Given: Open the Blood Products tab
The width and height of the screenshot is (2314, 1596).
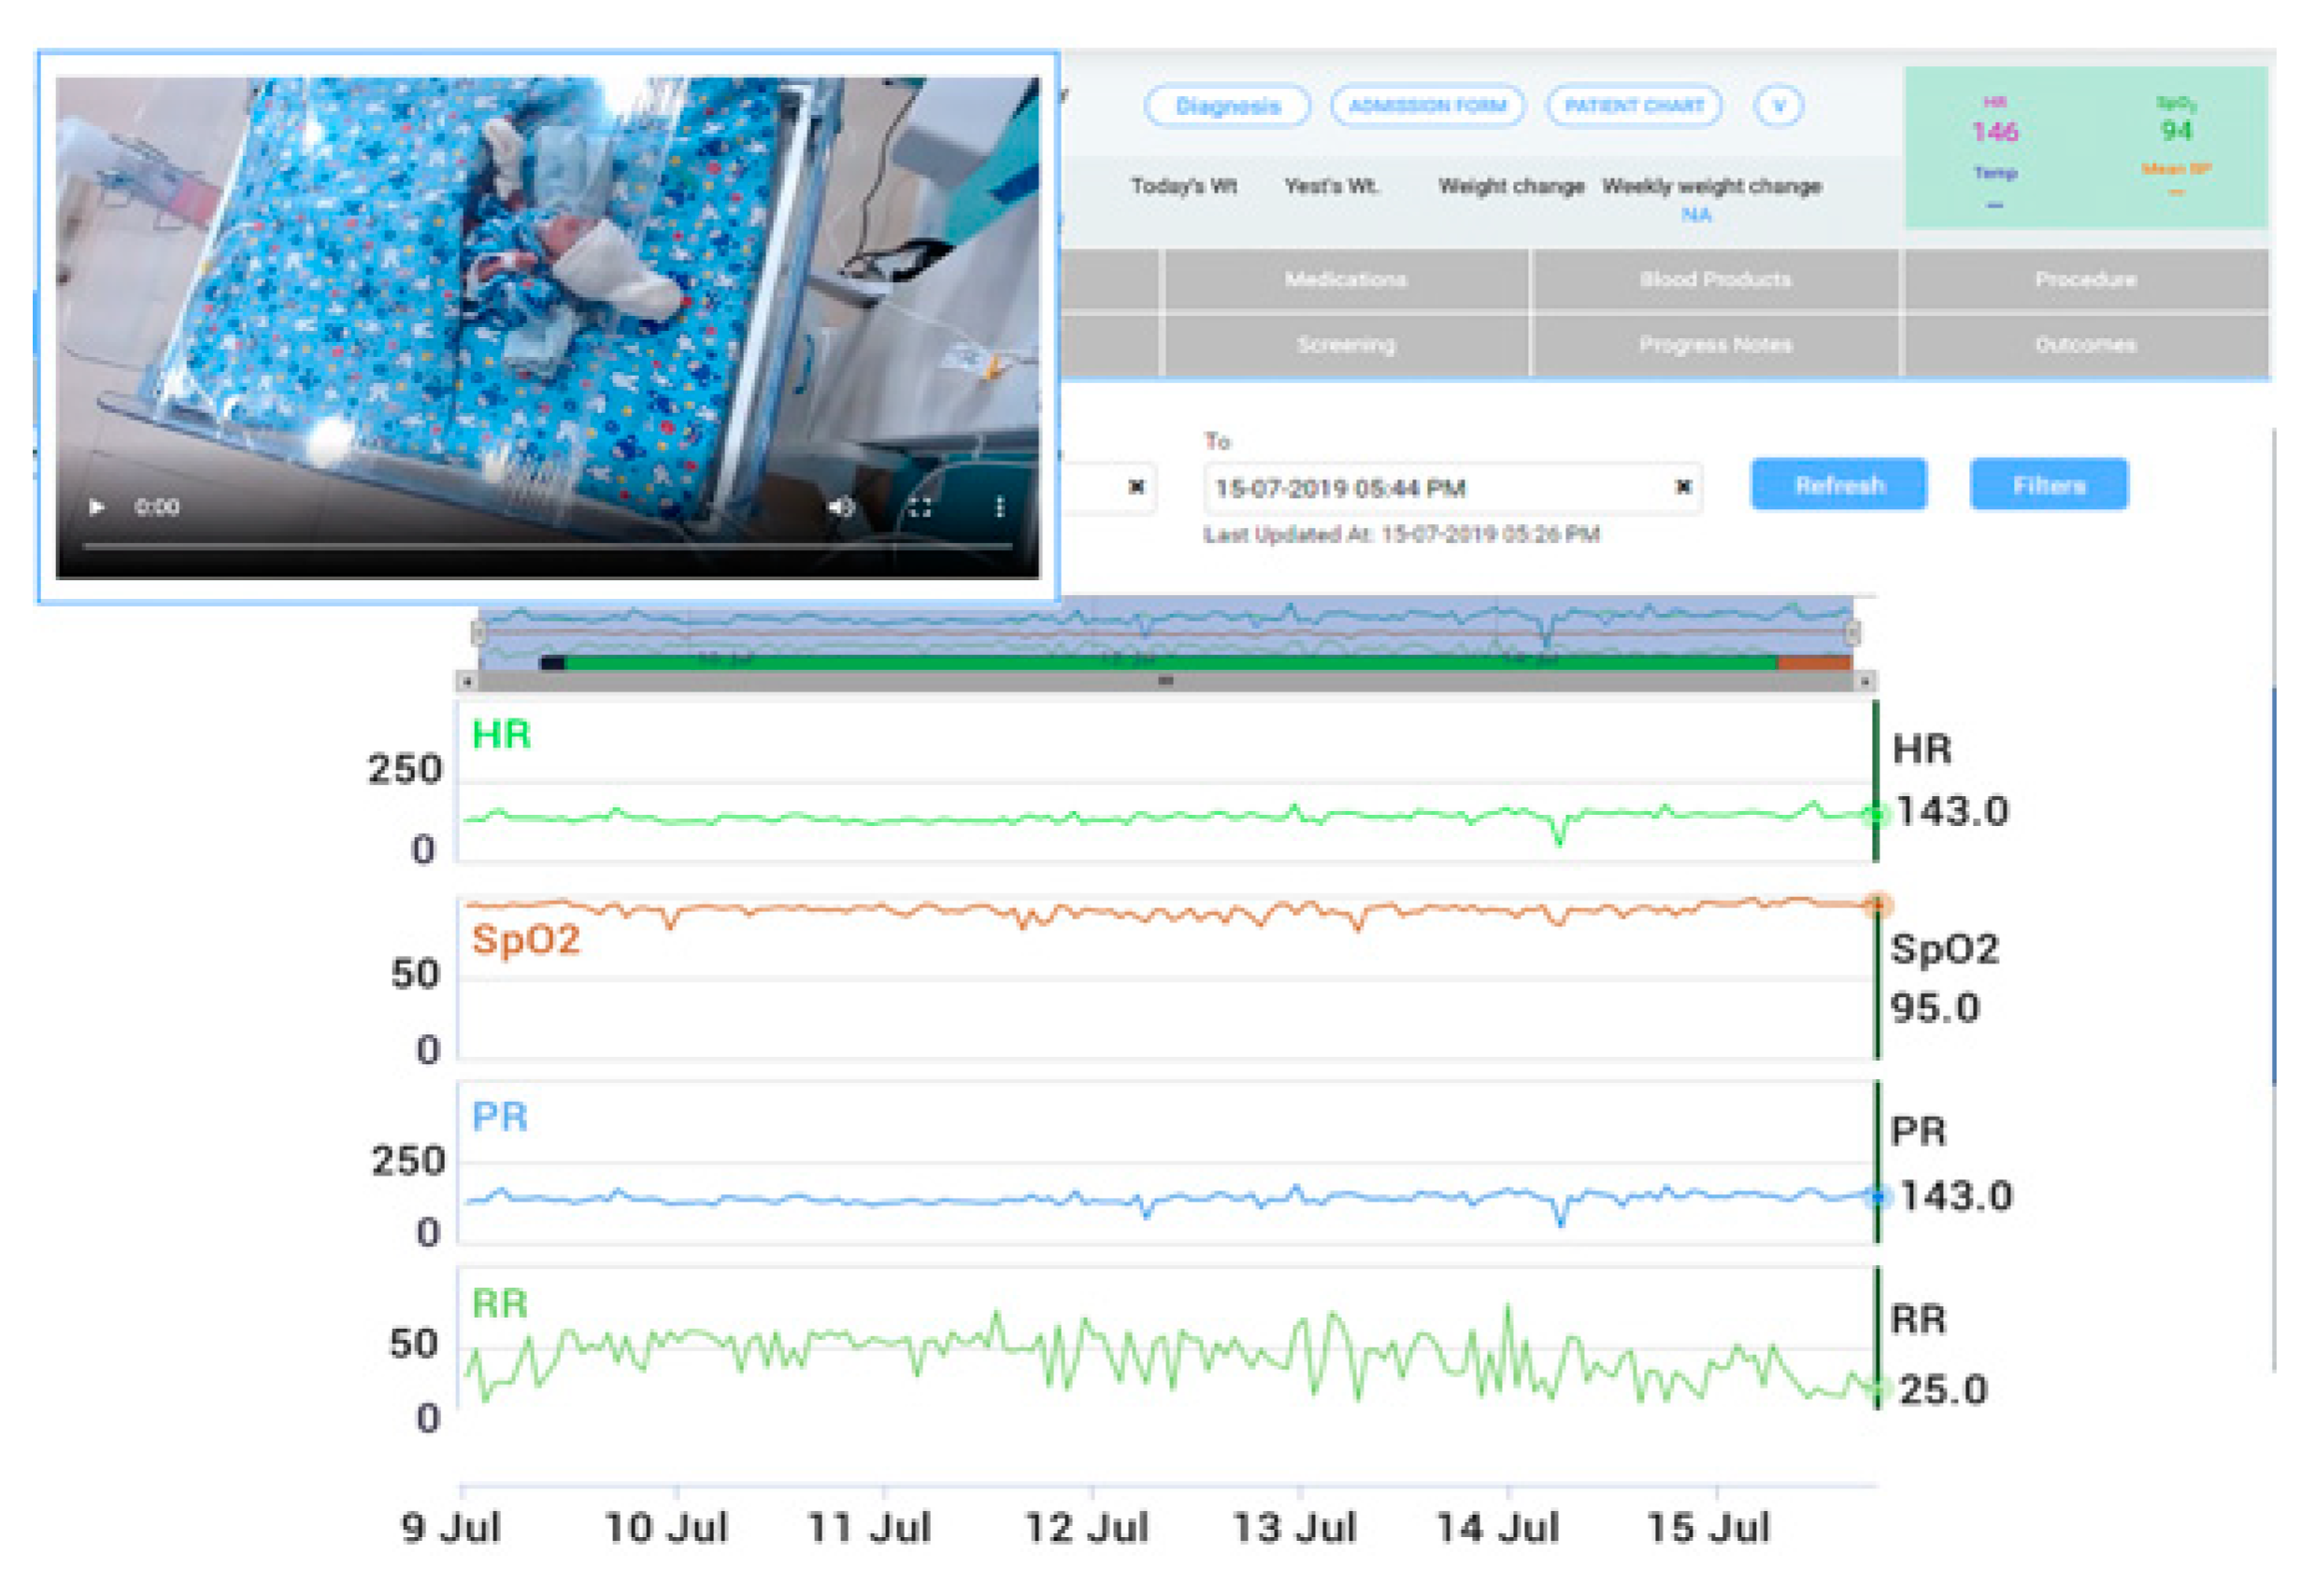Looking at the screenshot, I should (x=1714, y=280).
